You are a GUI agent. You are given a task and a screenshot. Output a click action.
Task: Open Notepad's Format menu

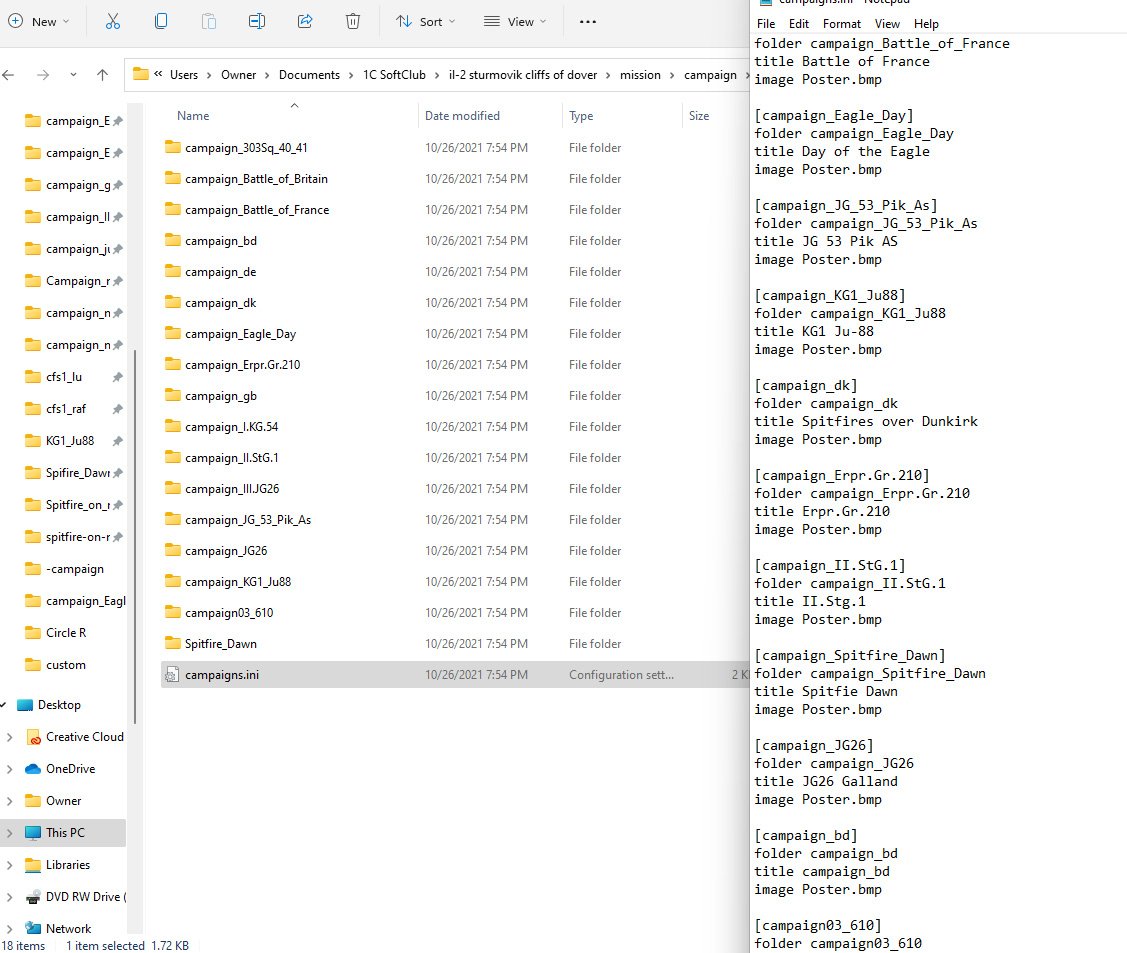(x=841, y=24)
